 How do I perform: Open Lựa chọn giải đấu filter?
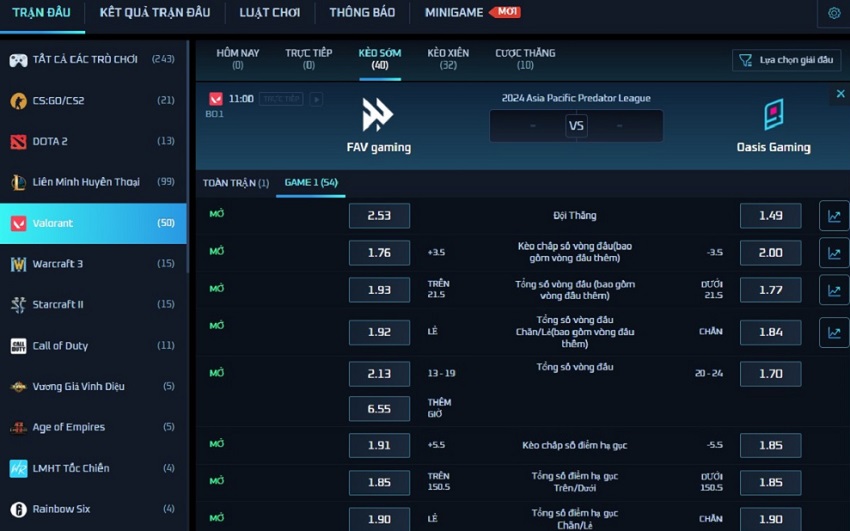pos(787,60)
